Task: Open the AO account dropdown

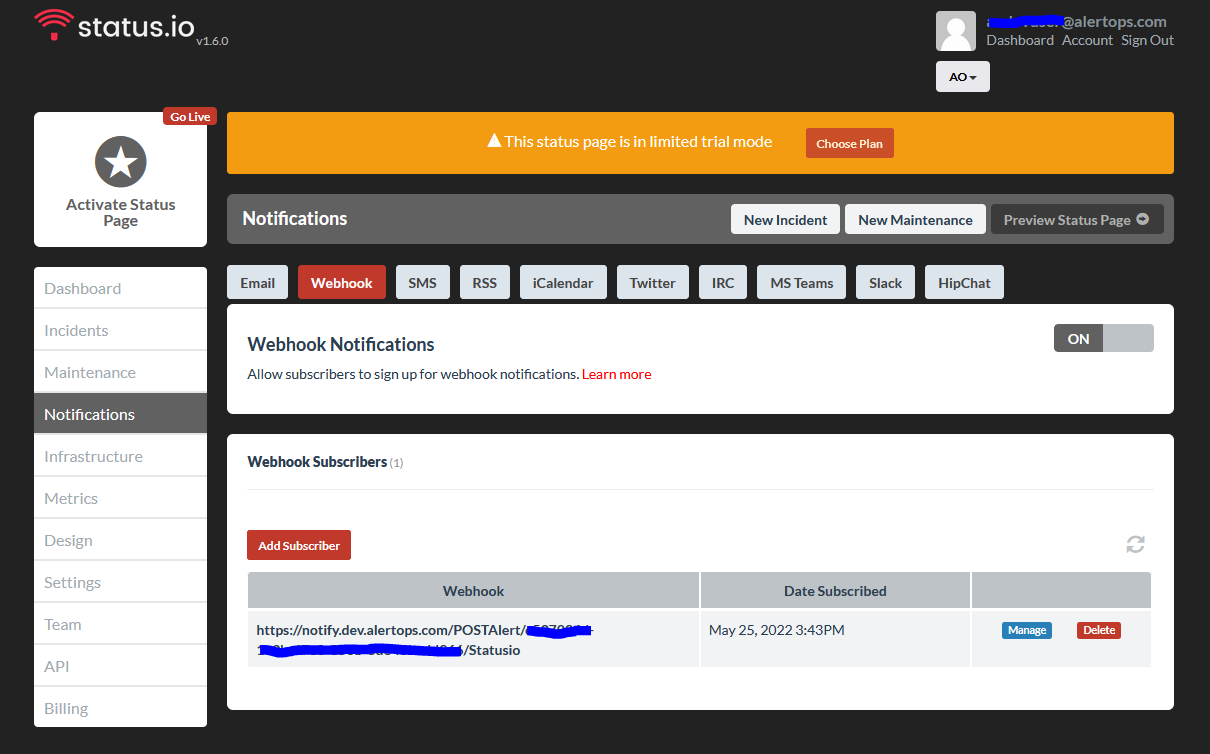Action: pyautogui.click(x=962, y=77)
